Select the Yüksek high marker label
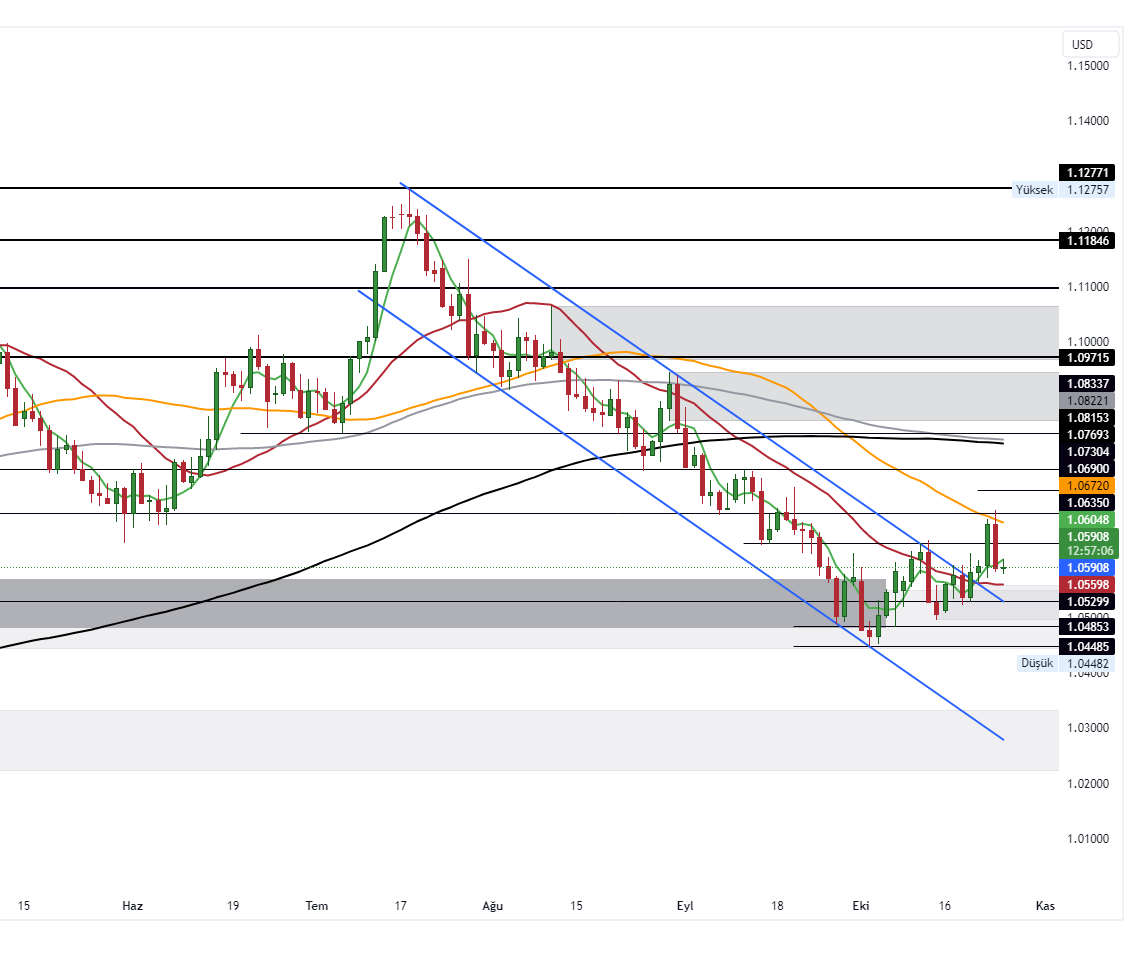 [1035, 189]
